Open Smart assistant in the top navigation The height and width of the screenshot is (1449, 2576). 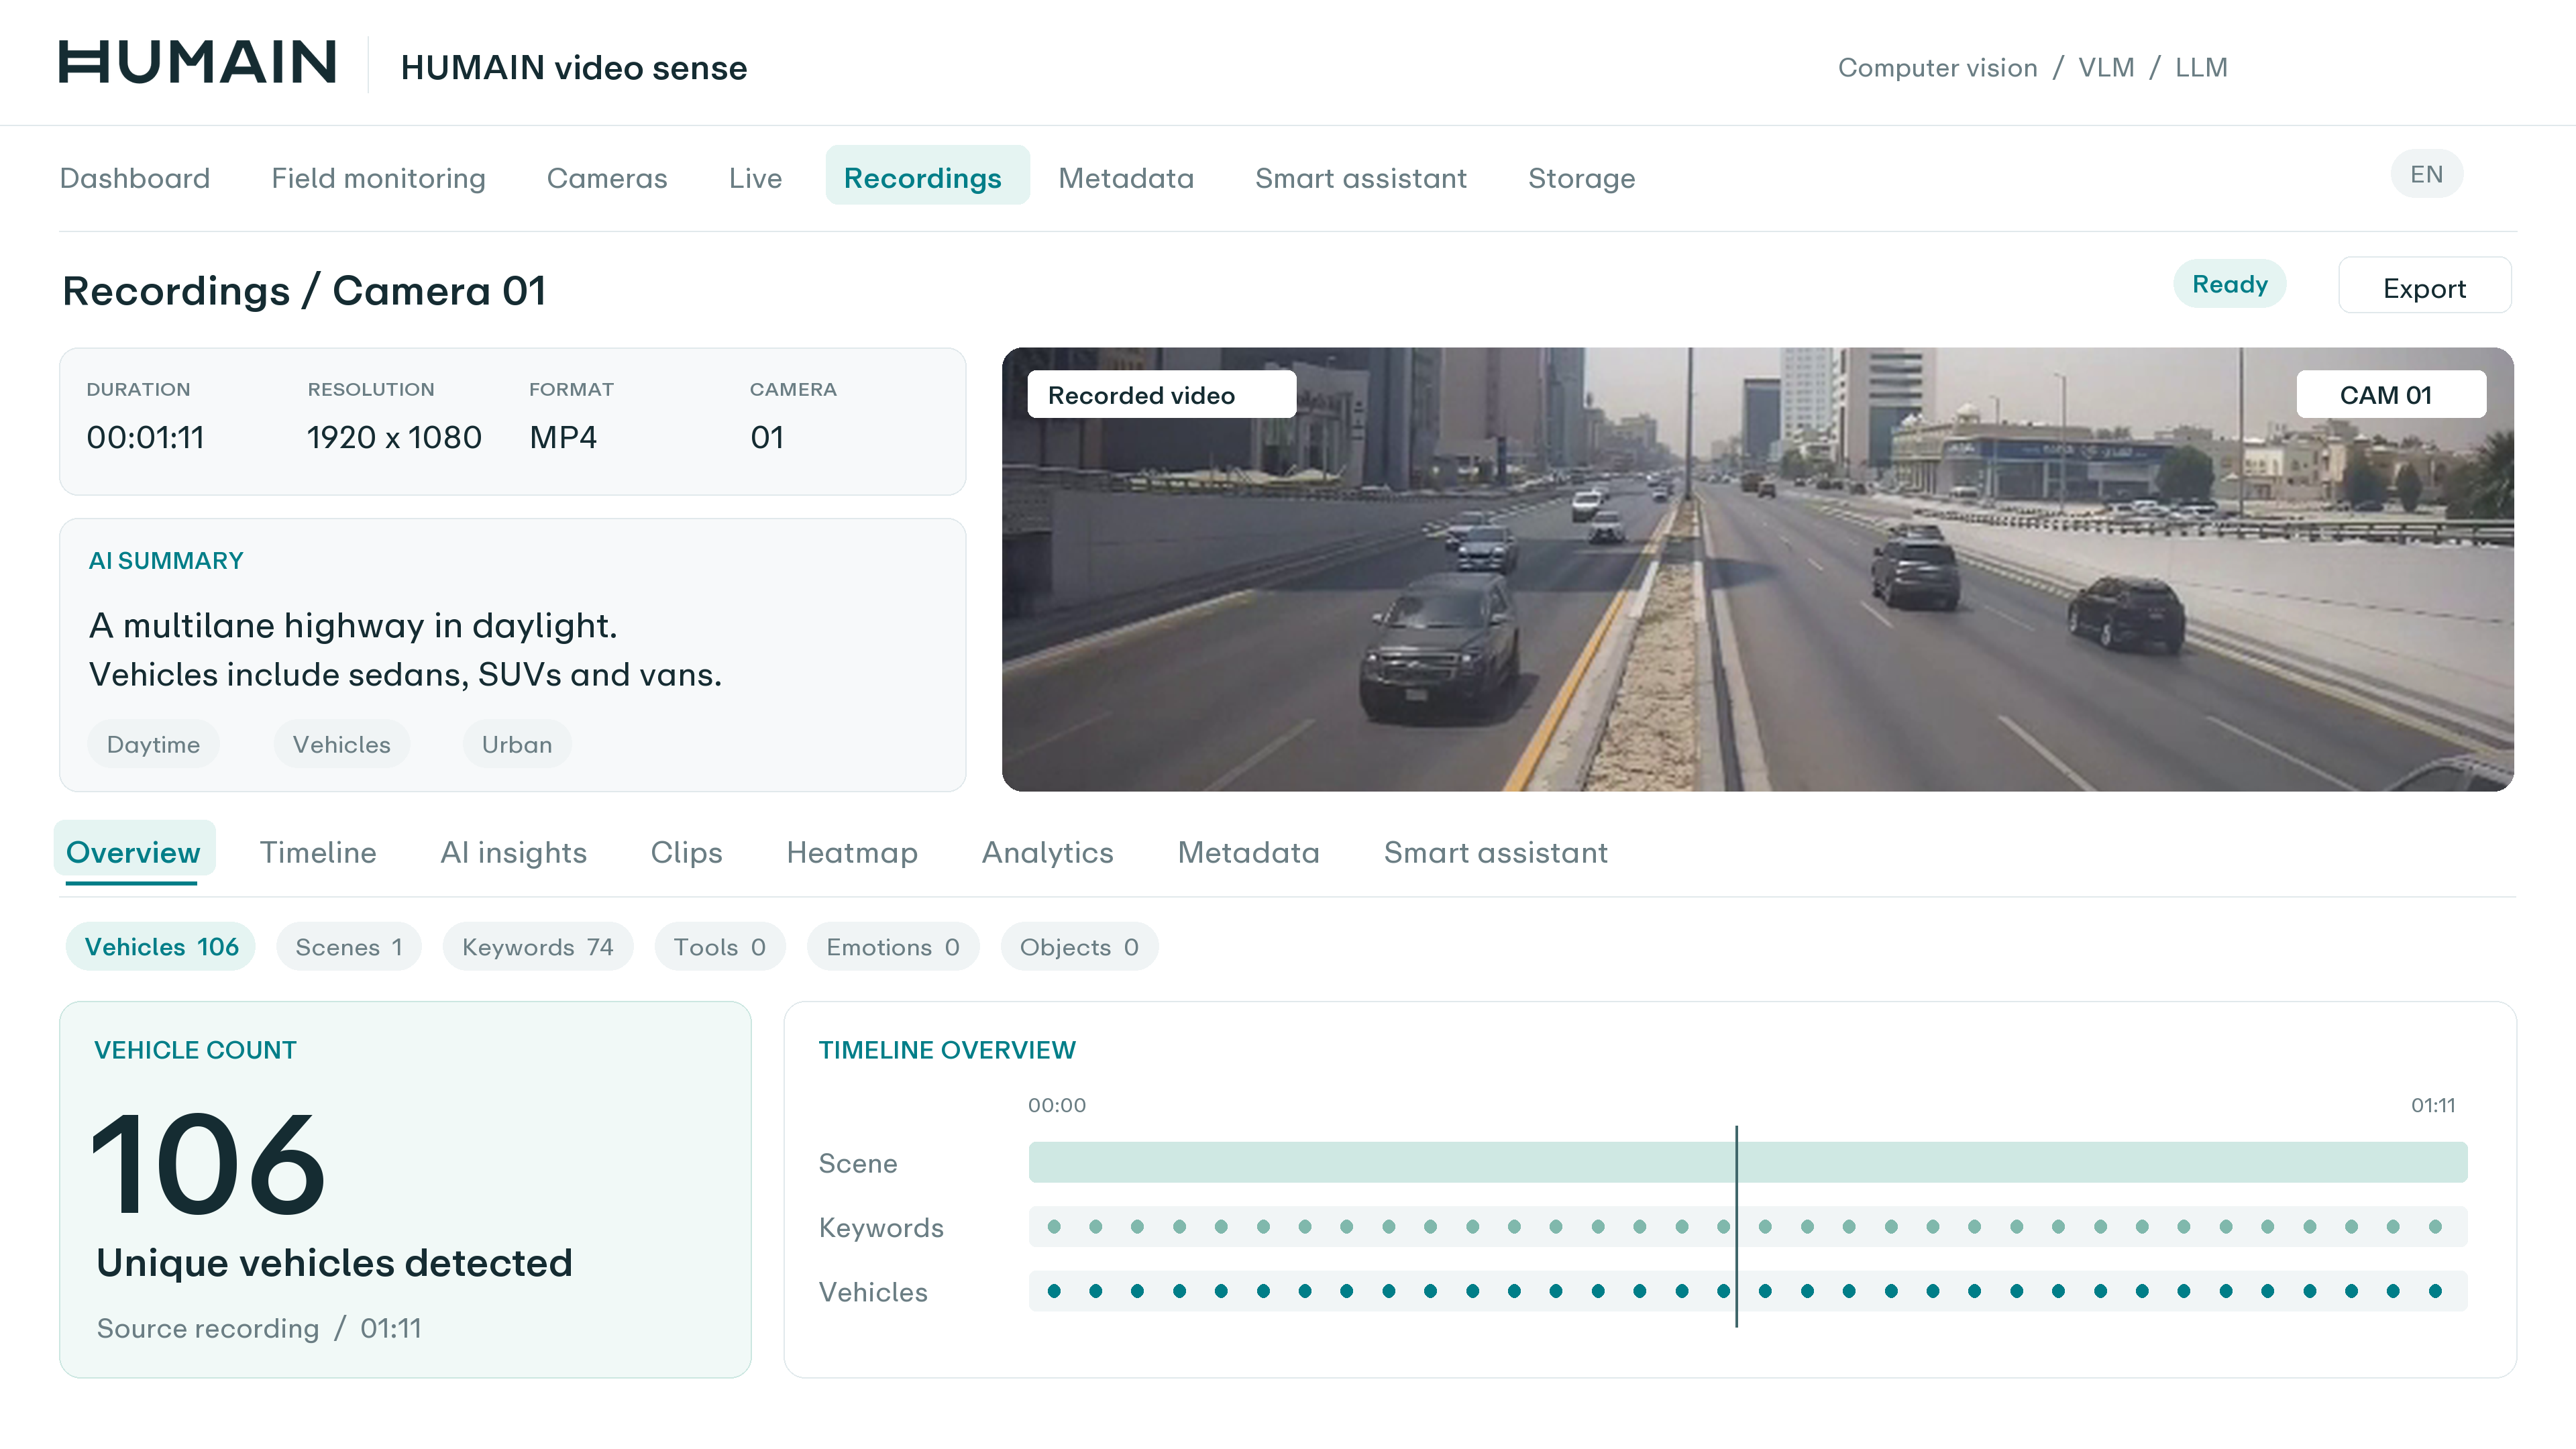tap(1361, 178)
